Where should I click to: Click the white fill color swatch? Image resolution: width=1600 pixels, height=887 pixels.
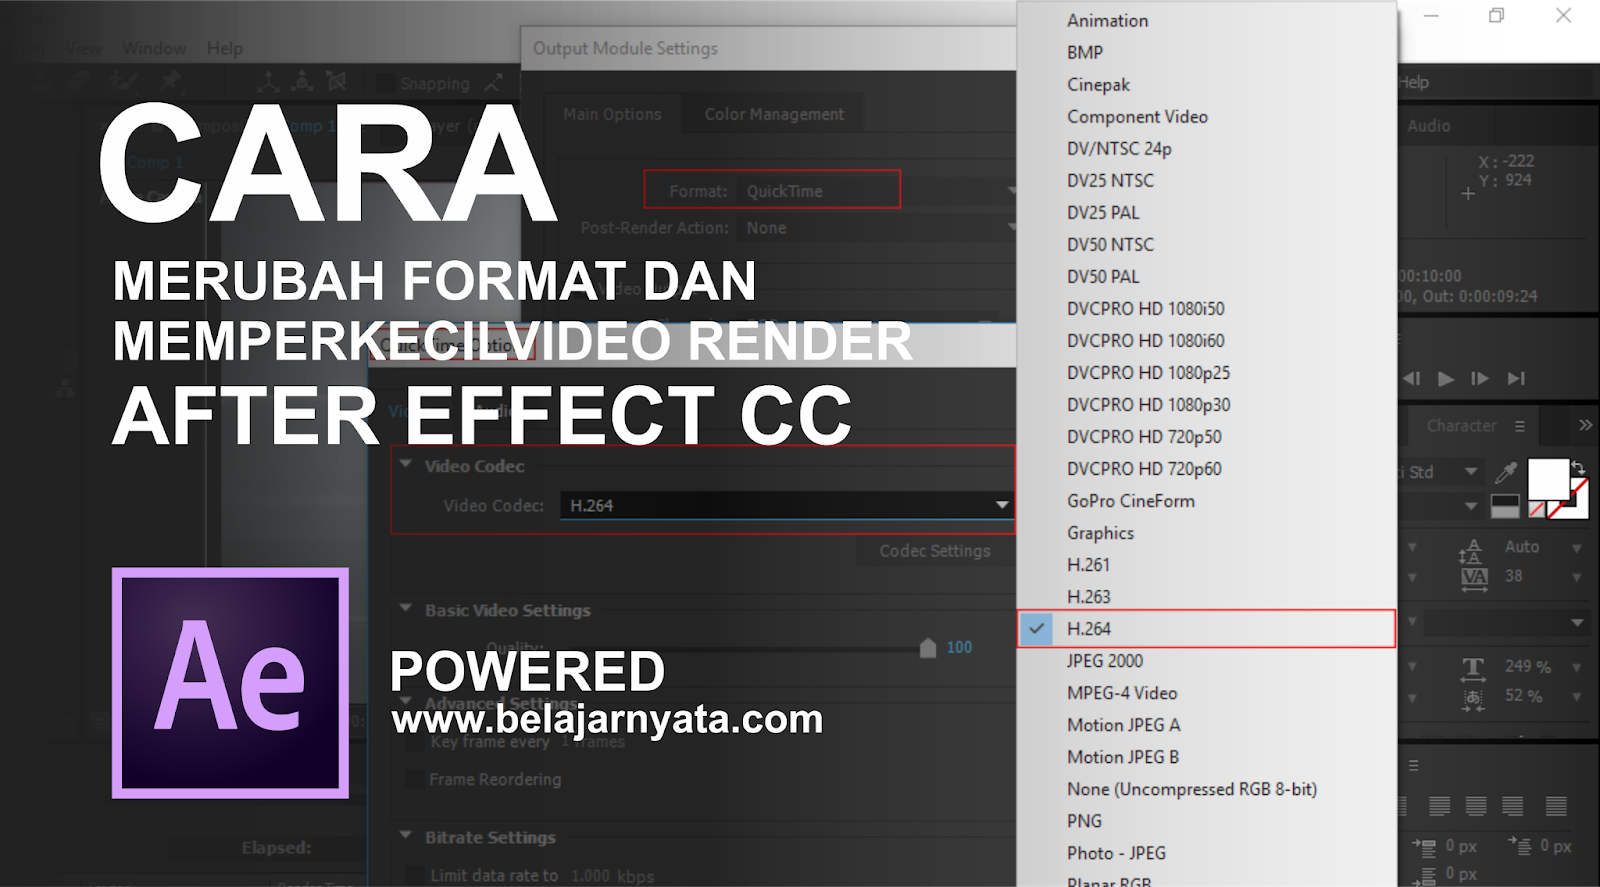tap(1548, 478)
